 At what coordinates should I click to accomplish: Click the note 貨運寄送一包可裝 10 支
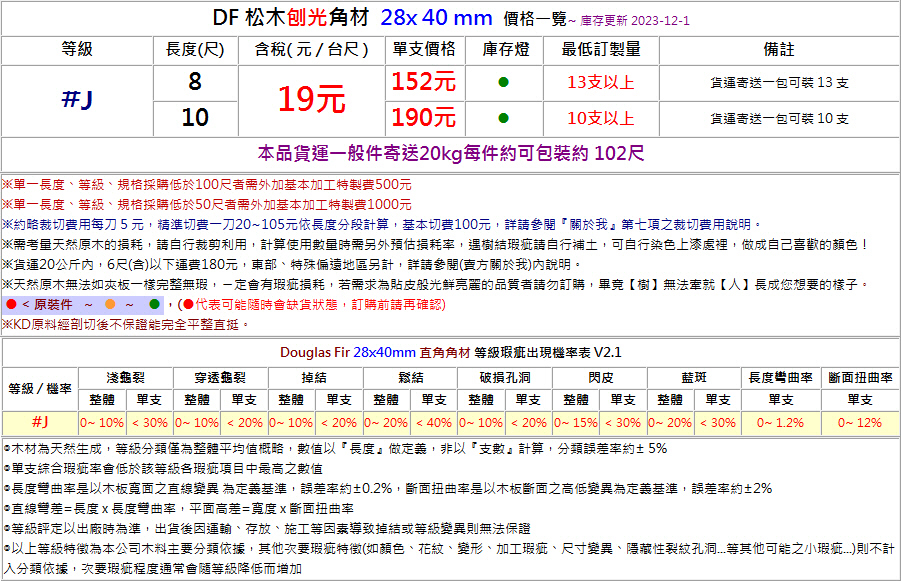tap(779, 119)
